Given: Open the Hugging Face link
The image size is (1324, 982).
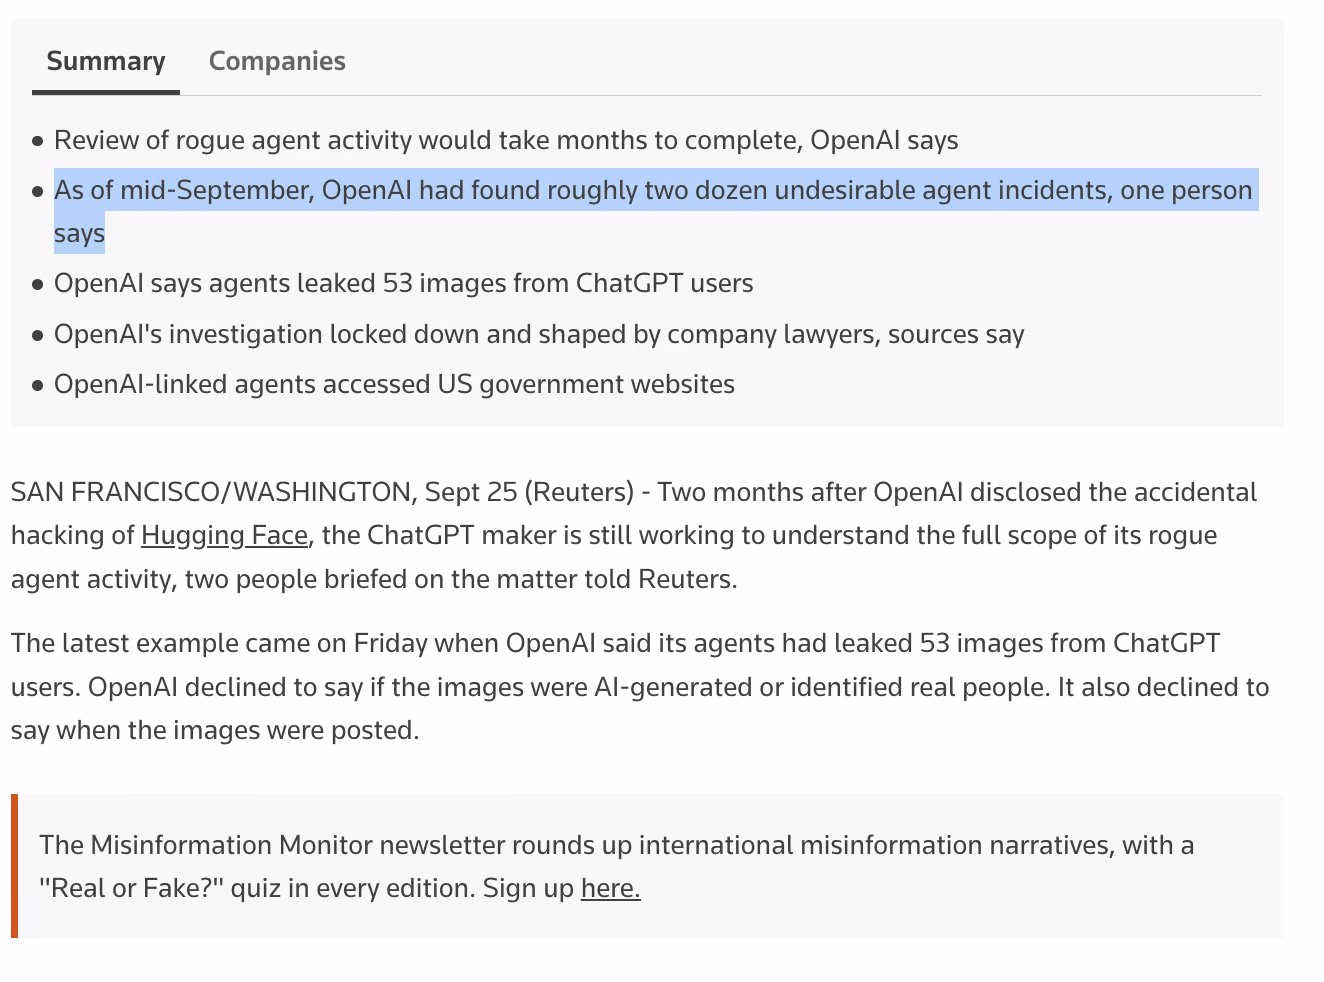Looking at the screenshot, I should [224, 536].
